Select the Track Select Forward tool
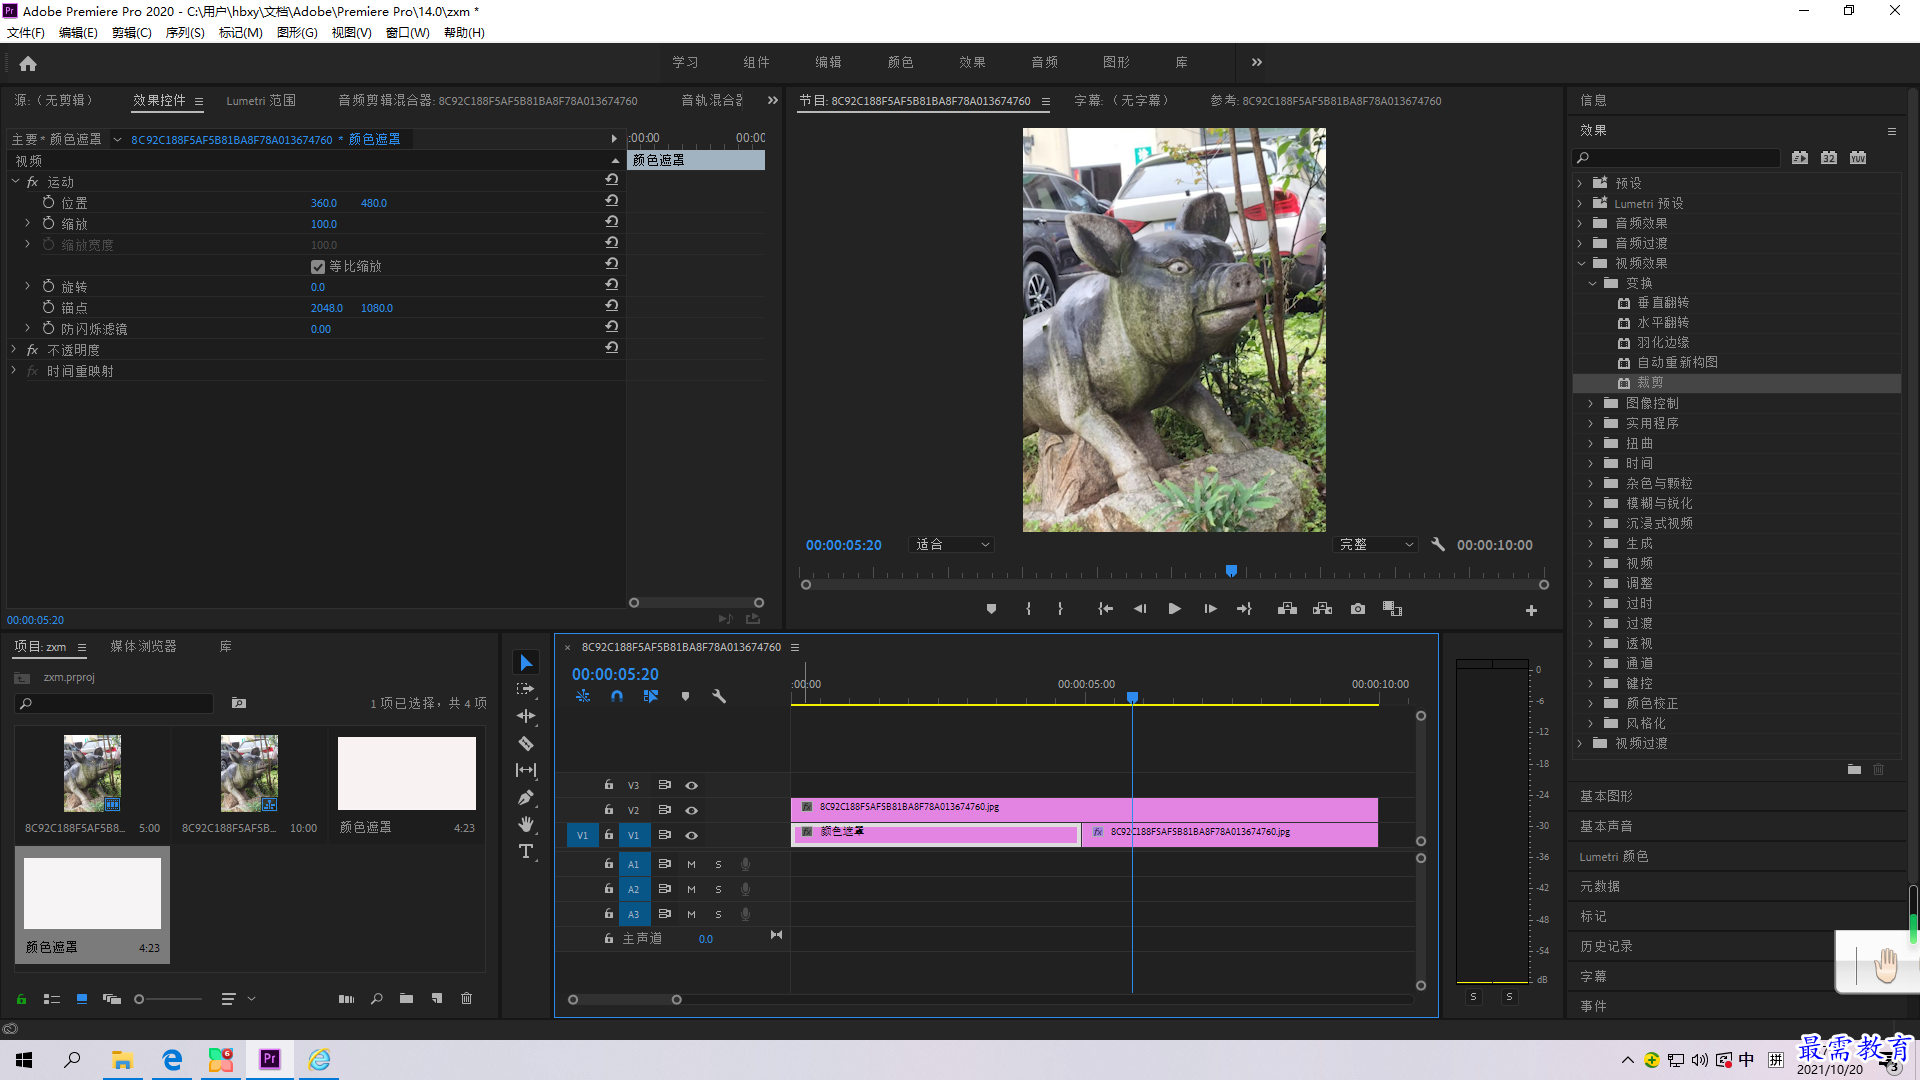This screenshot has width=1920, height=1080. coord(526,689)
